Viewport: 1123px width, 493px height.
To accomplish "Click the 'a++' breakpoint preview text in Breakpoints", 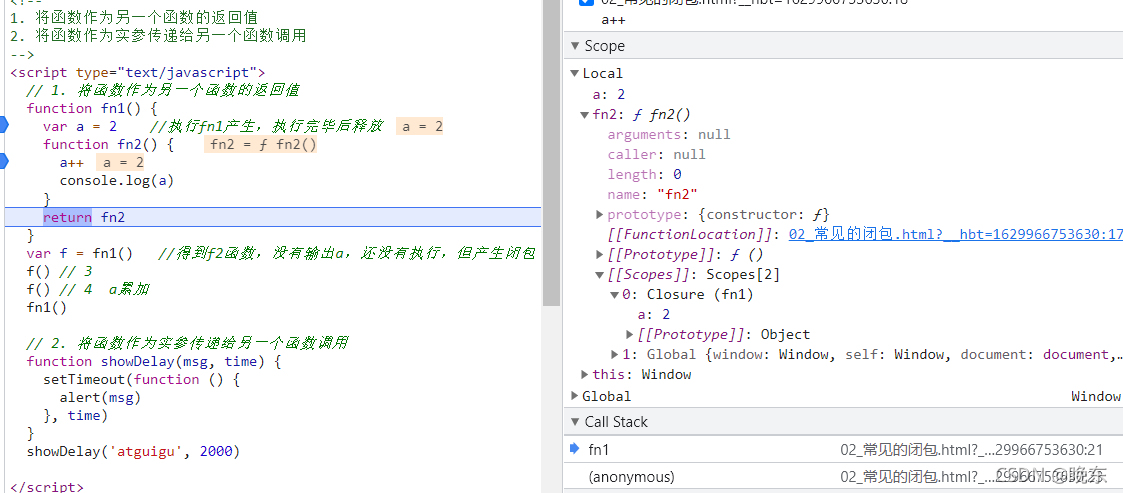I will [x=613, y=19].
